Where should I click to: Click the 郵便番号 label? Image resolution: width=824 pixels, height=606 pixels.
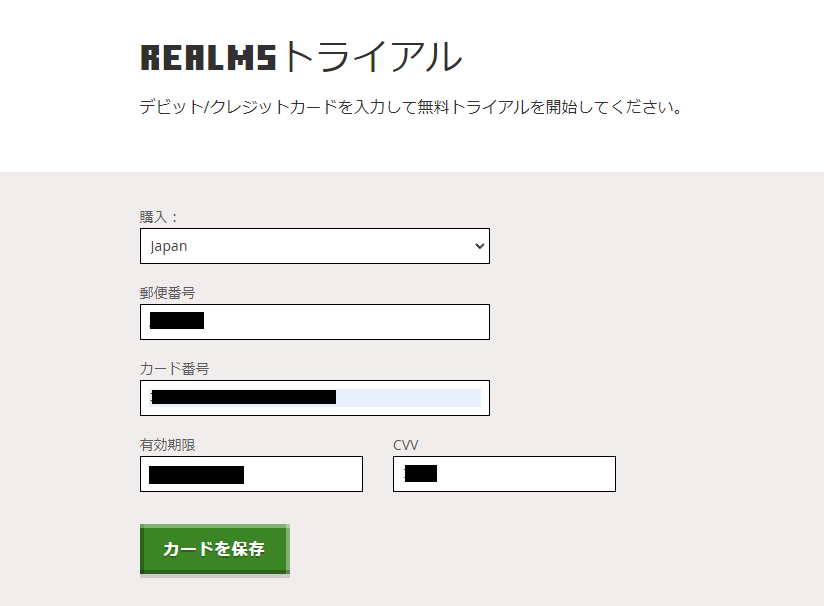pyautogui.click(x=167, y=293)
